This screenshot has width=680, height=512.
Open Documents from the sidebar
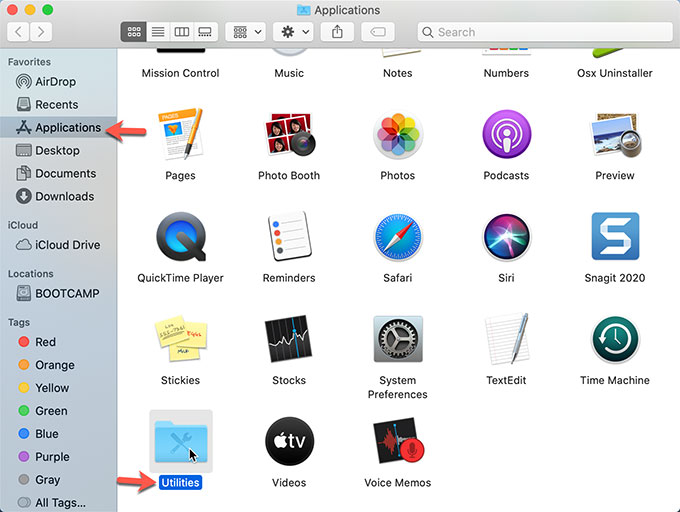tap(58, 173)
